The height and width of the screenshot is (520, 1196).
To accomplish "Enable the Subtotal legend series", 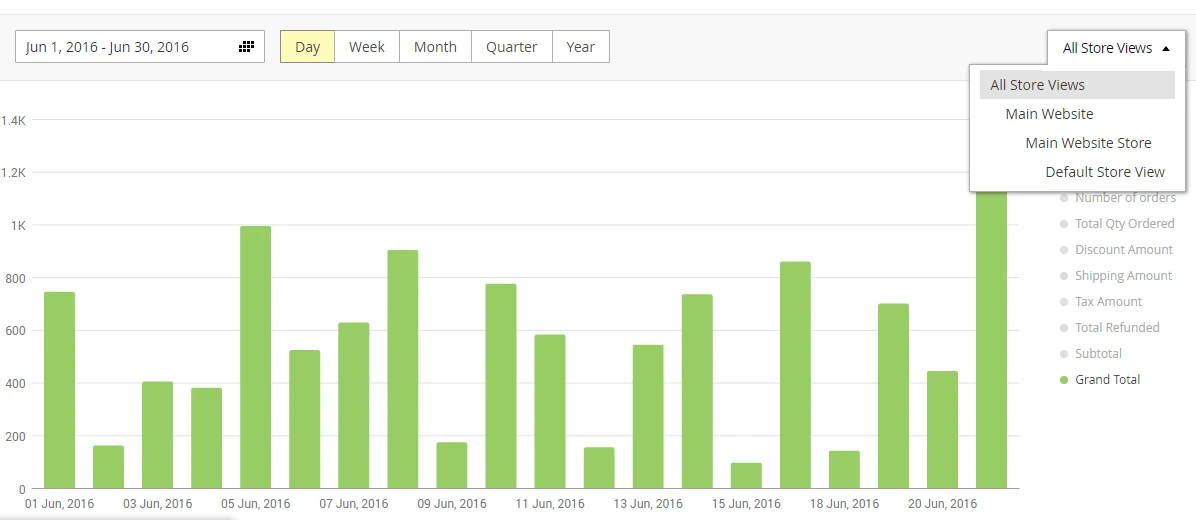I will [1097, 354].
